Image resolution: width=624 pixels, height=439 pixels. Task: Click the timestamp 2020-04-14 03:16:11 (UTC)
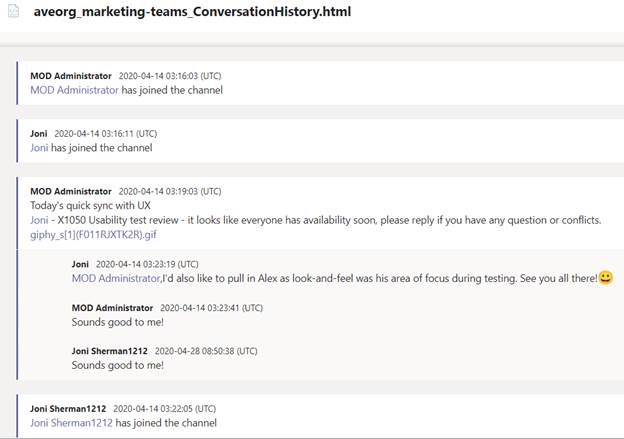(105, 133)
